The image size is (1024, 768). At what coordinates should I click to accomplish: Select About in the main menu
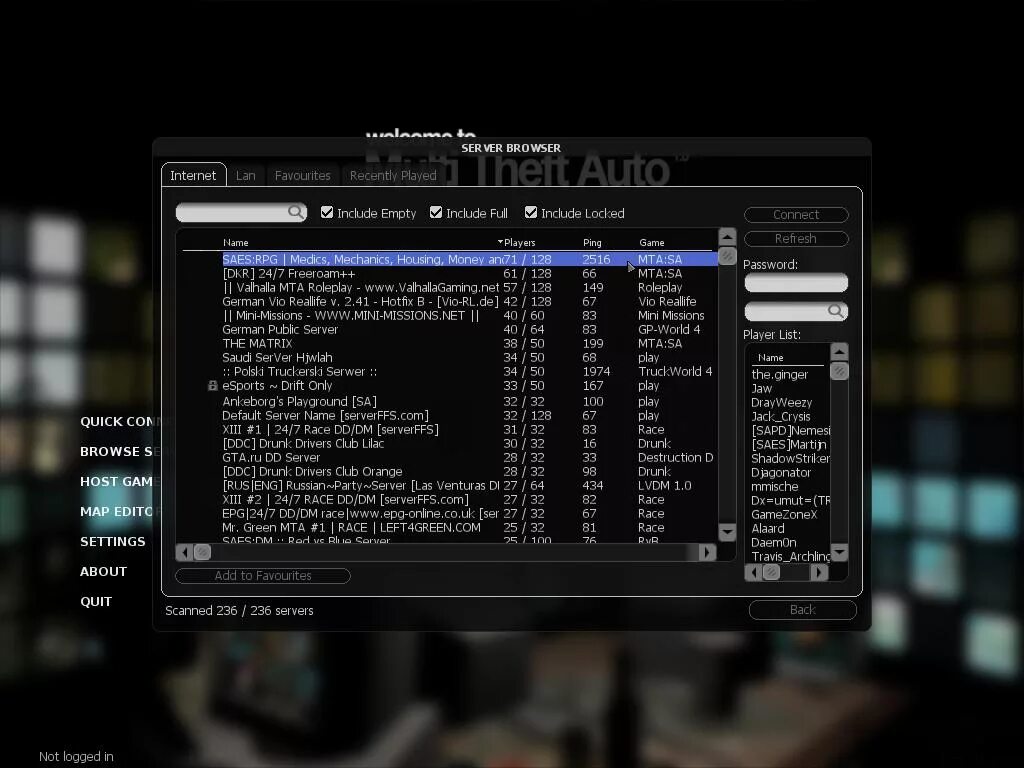click(x=103, y=571)
